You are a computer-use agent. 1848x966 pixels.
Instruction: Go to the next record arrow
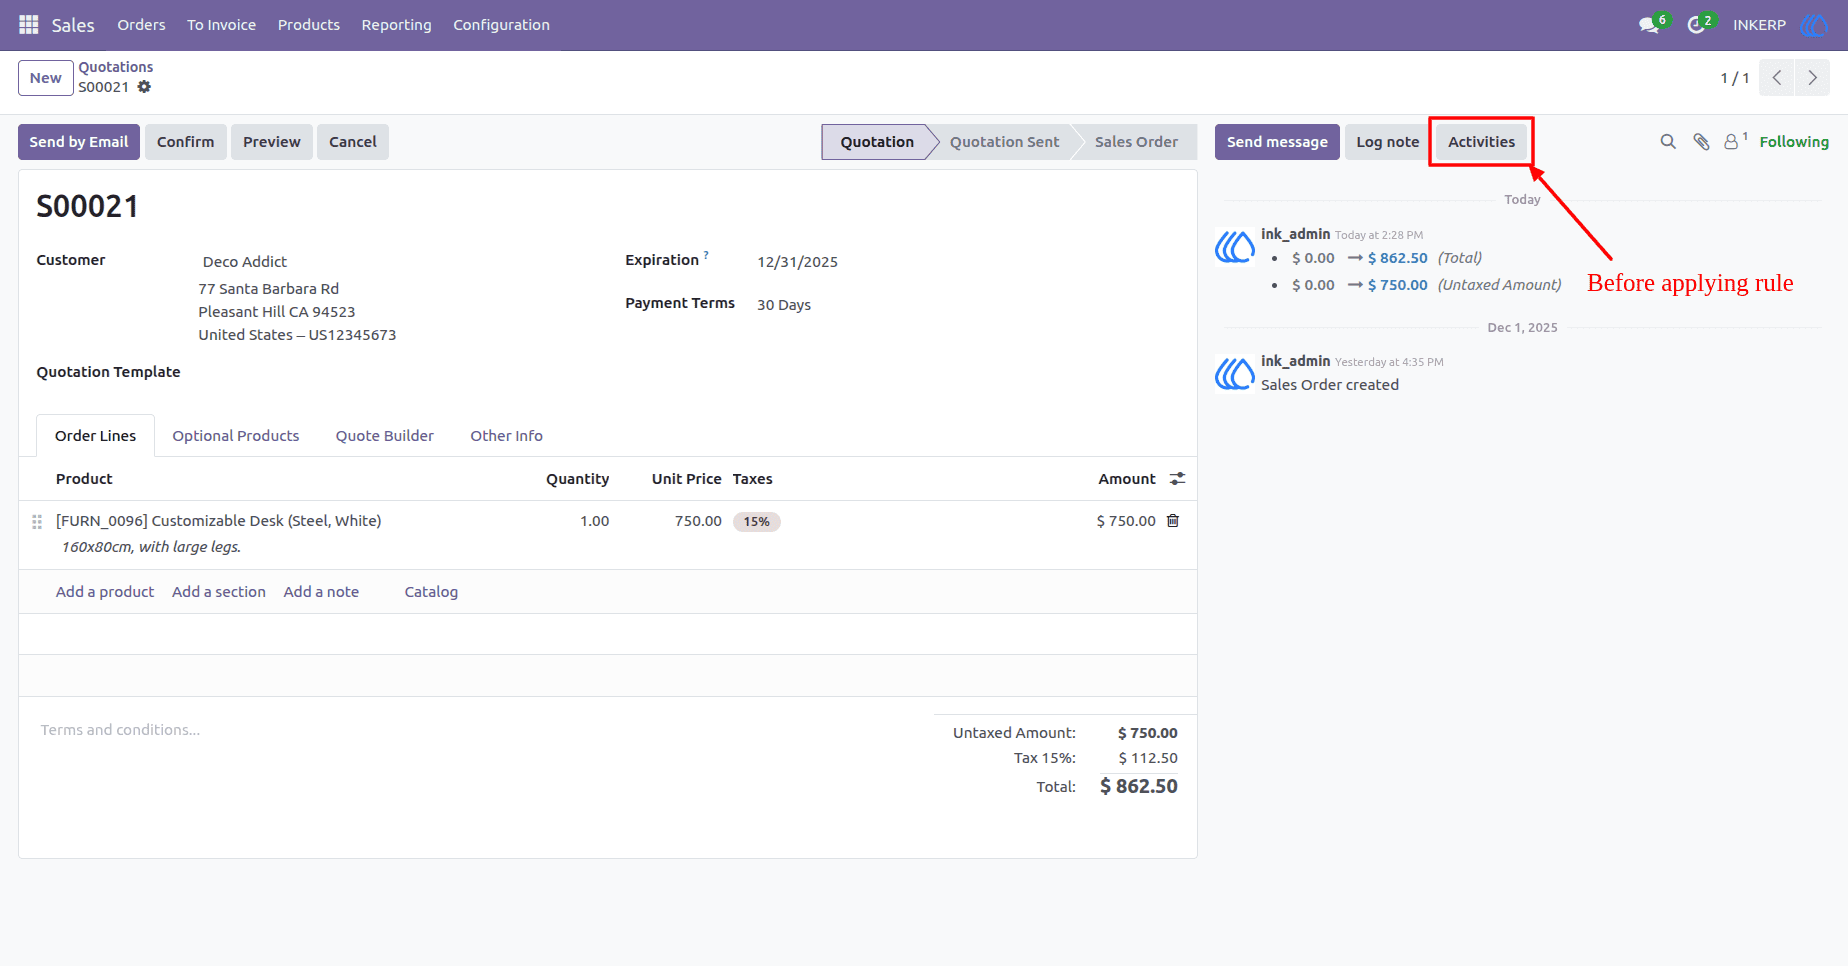(1812, 78)
